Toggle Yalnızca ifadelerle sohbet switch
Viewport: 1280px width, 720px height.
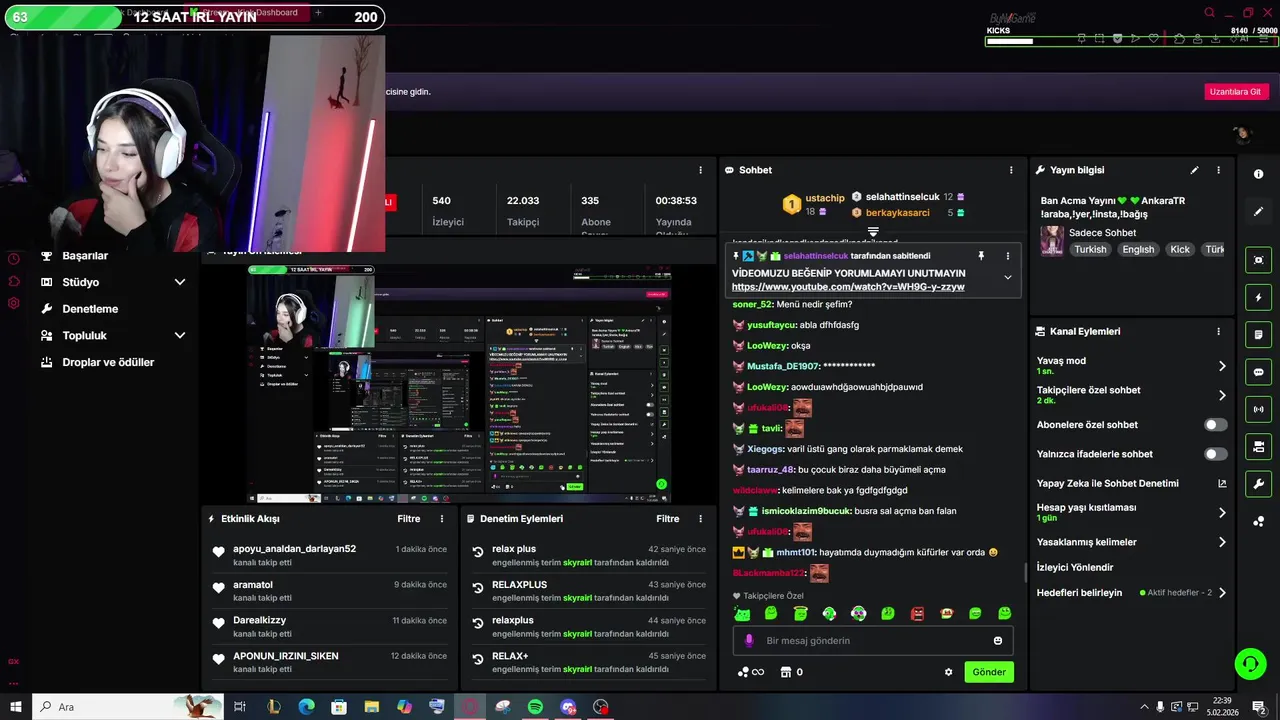point(1215,454)
